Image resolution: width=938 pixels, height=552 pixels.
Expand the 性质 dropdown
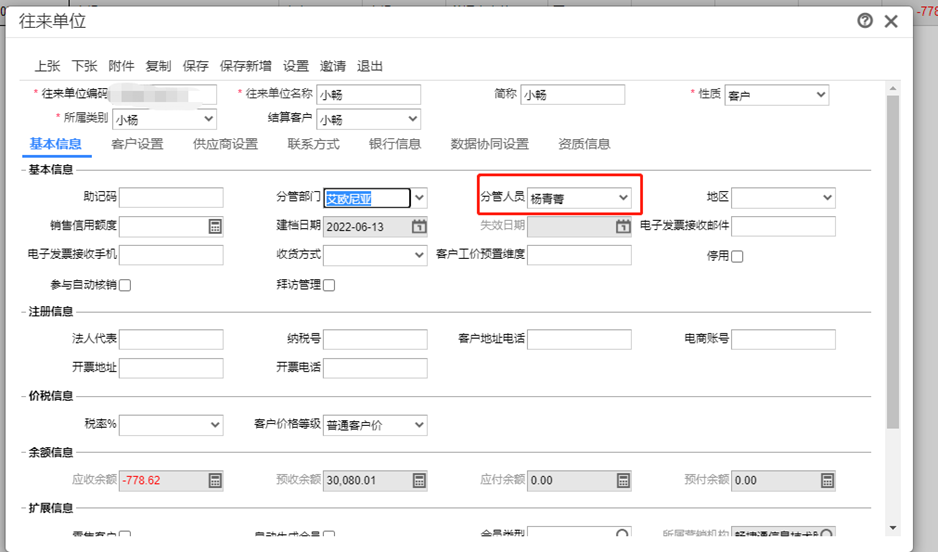pyautogui.click(x=821, y=94)
